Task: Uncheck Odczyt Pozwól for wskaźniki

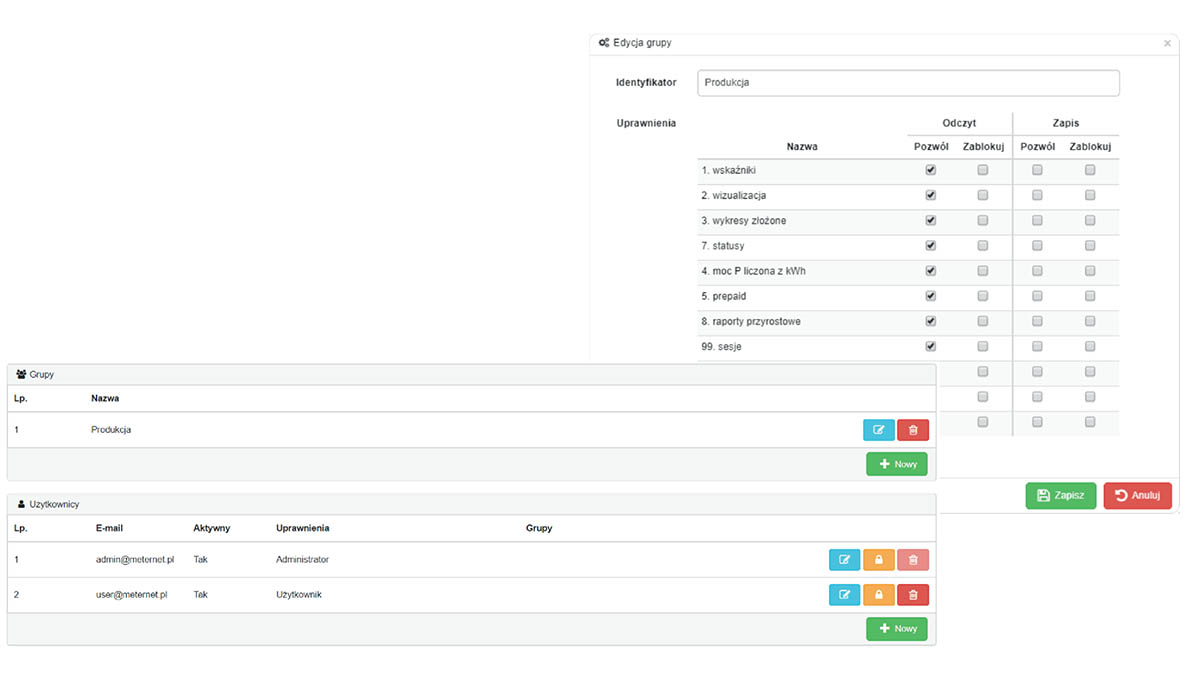Action: [931, 170]
